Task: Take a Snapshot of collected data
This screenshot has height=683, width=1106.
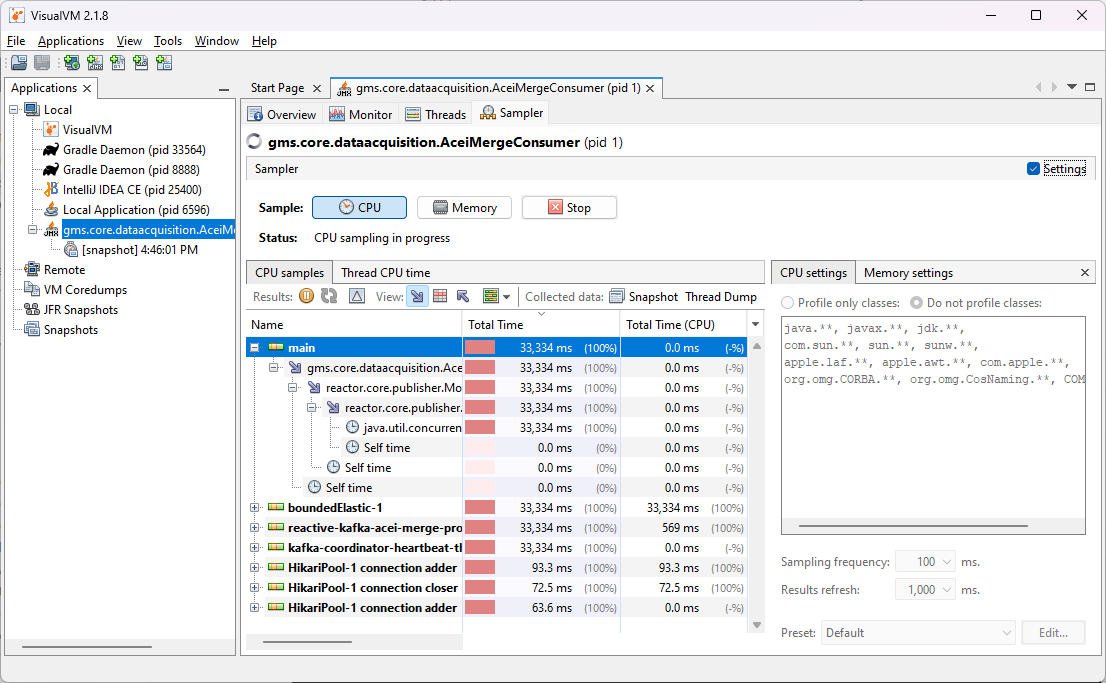Action: pyautogui.click(x=643, y=297)
